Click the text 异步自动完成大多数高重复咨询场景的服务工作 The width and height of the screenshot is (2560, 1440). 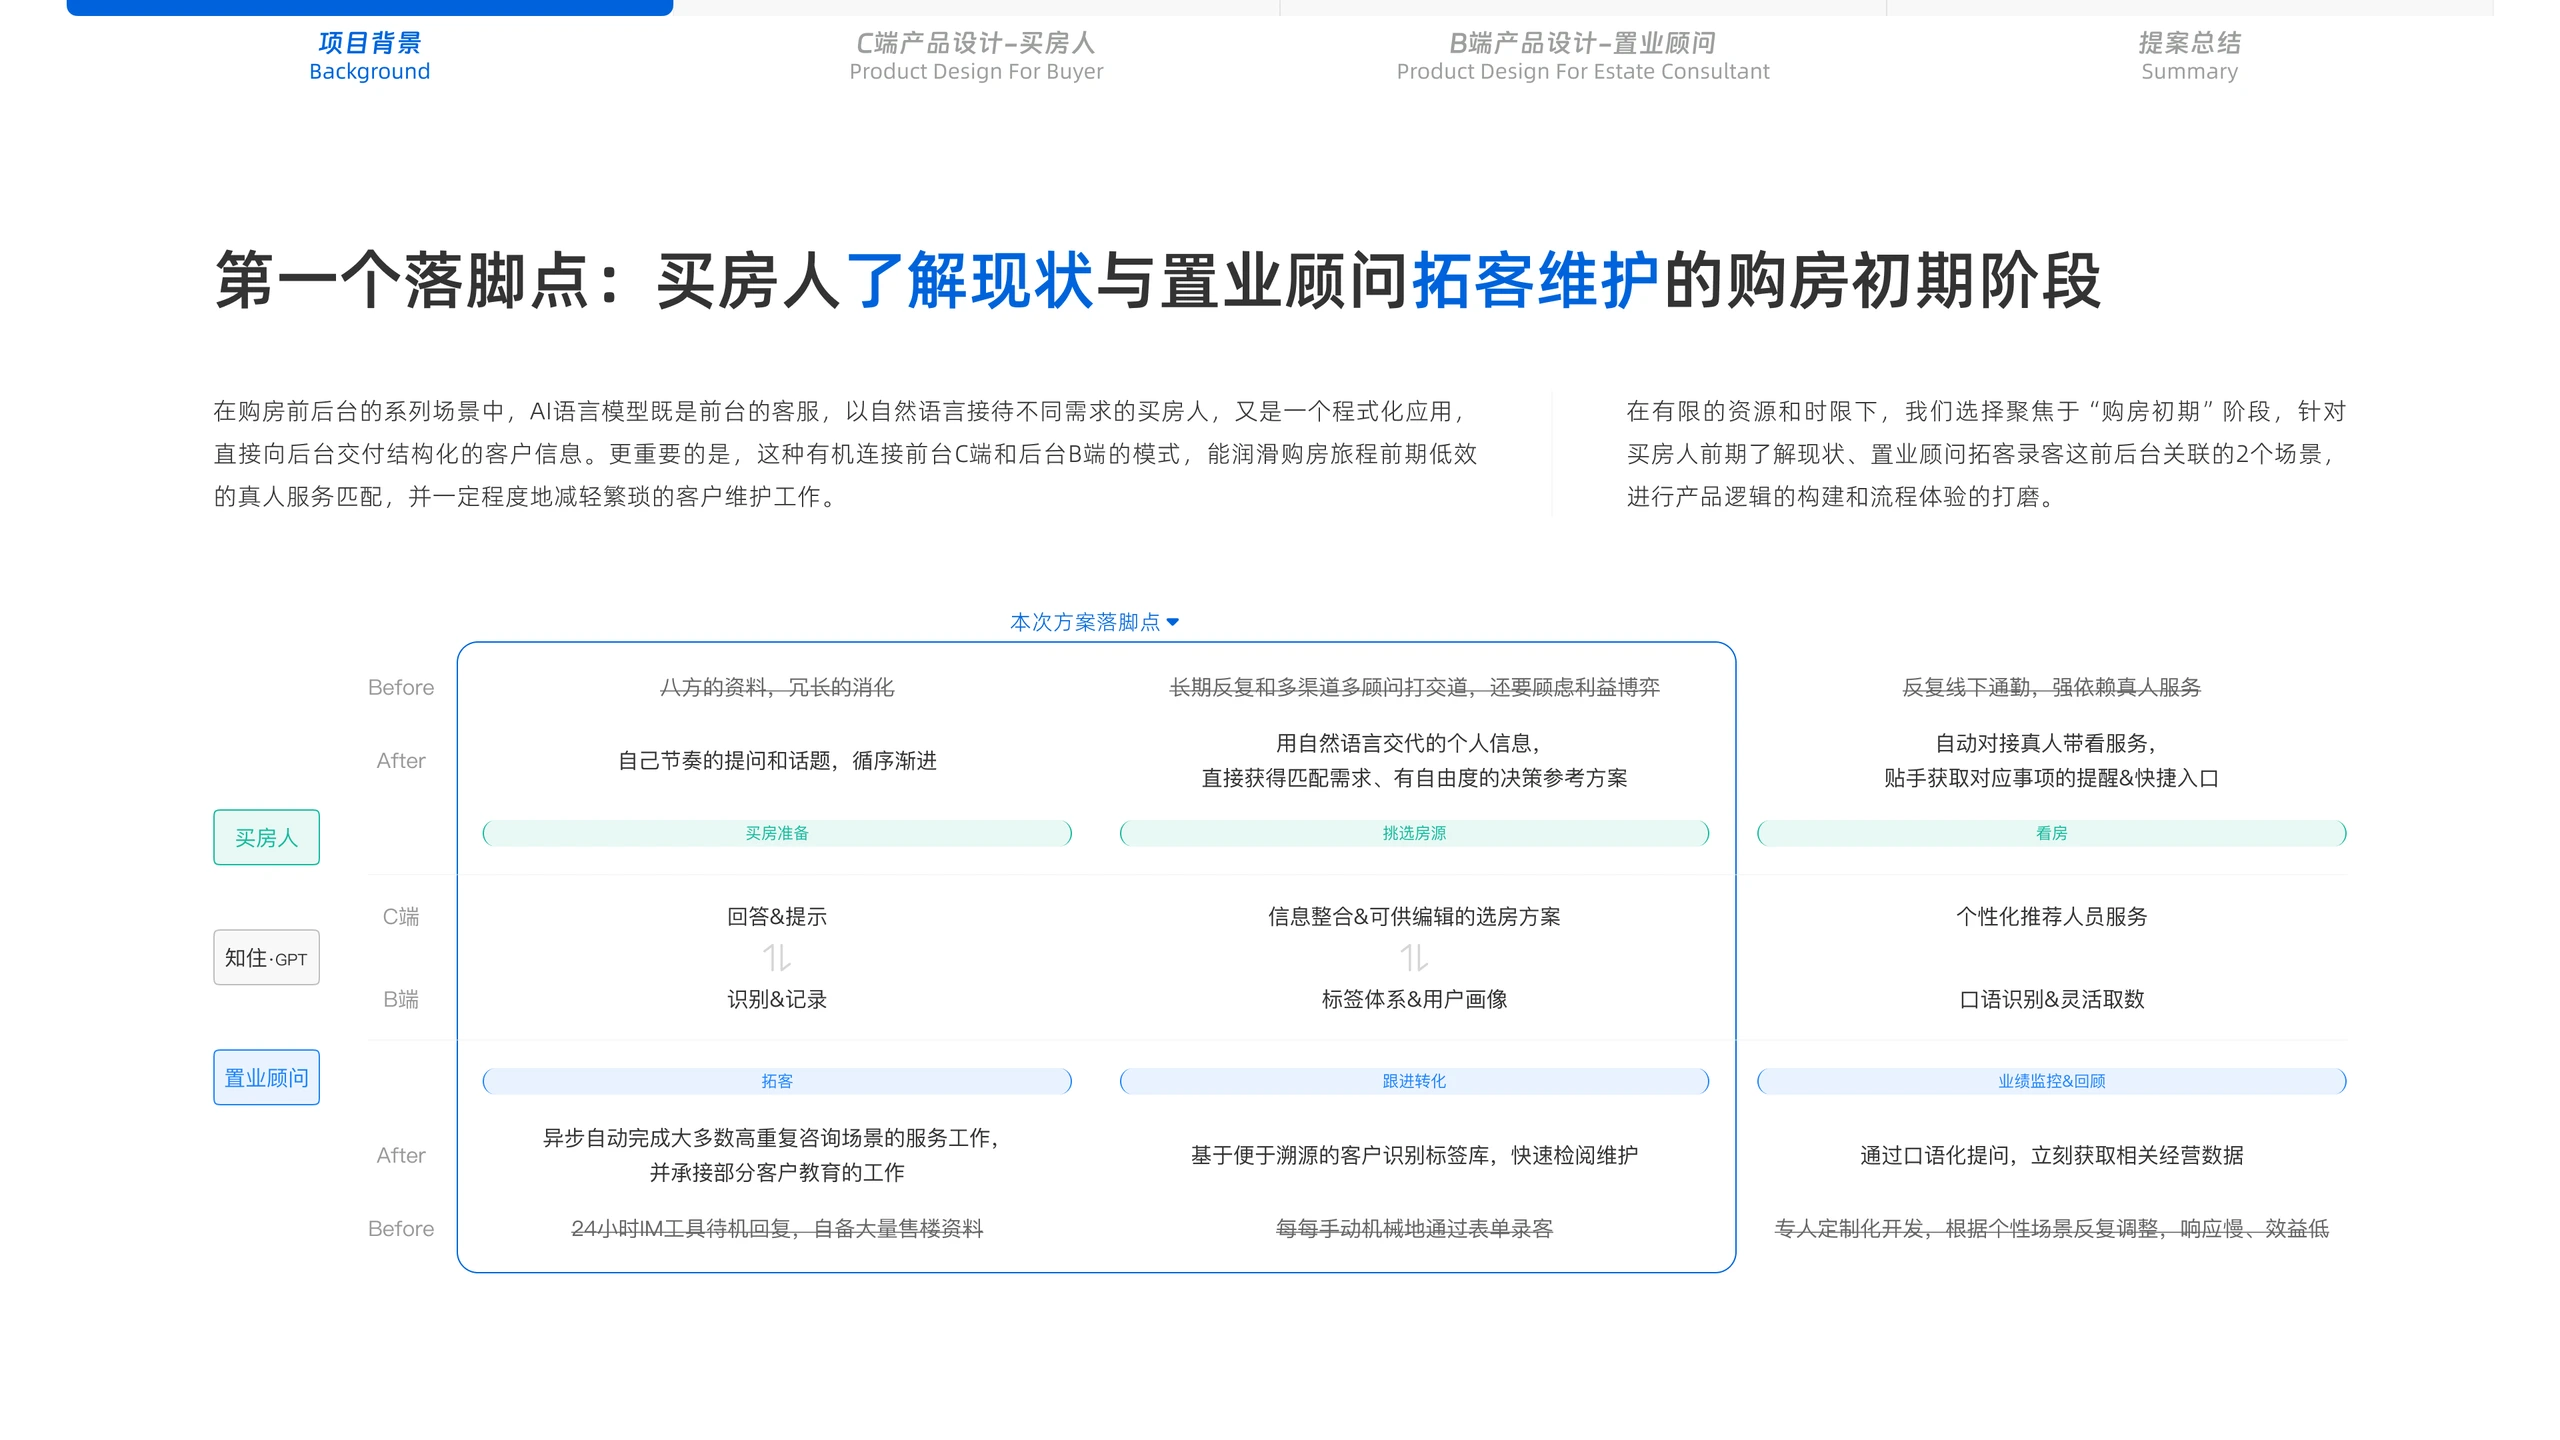[x=767, y=1138]
